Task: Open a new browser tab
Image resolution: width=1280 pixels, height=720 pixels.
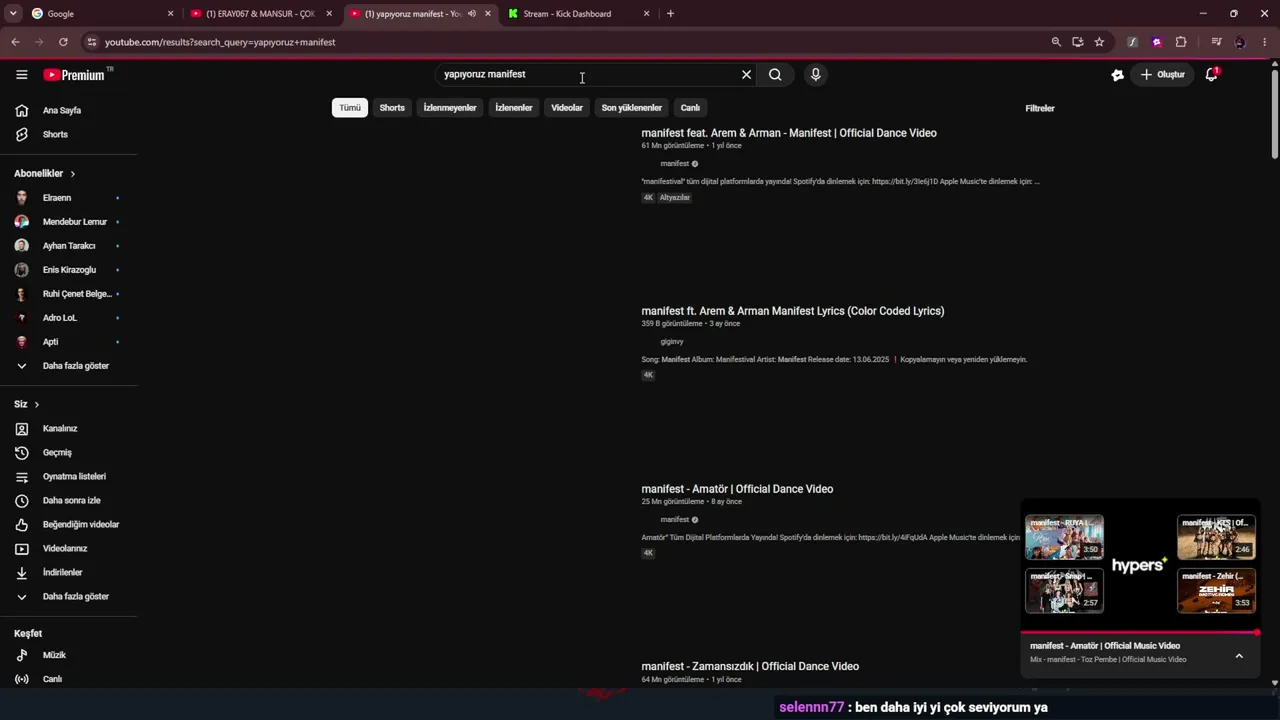Action: (670, 14)
